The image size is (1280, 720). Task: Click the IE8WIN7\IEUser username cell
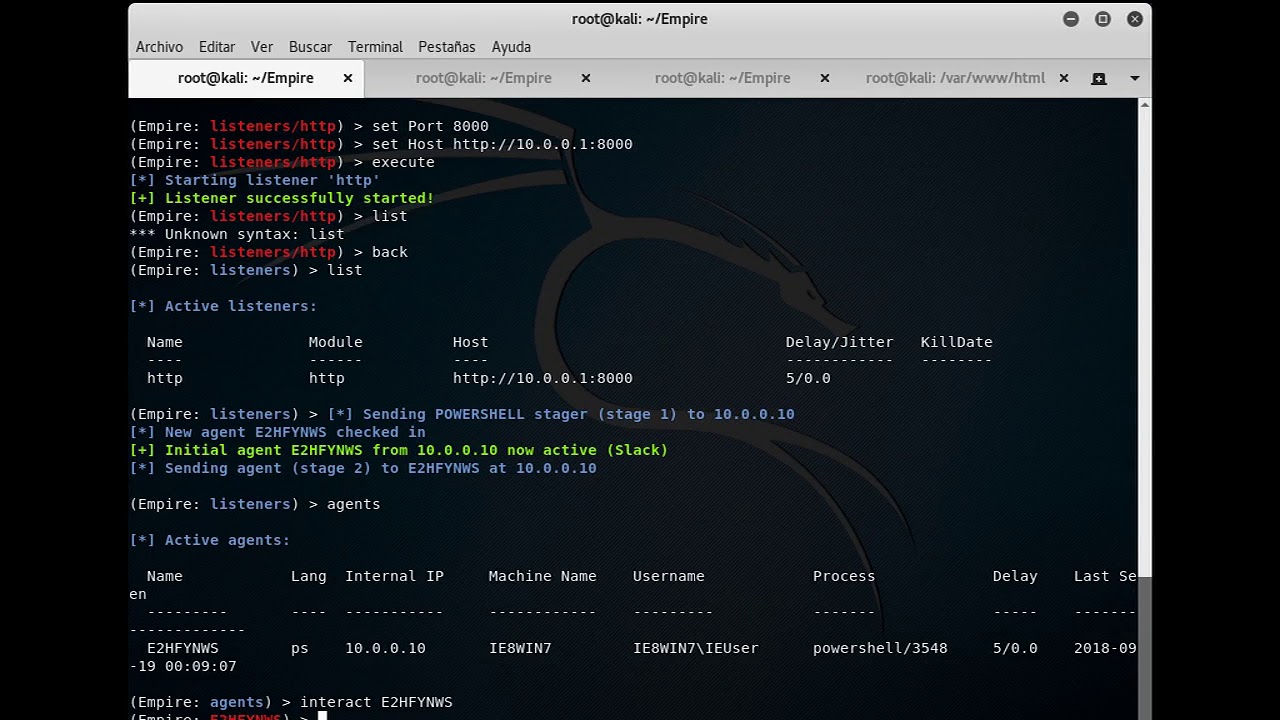(x=696, y=648)
